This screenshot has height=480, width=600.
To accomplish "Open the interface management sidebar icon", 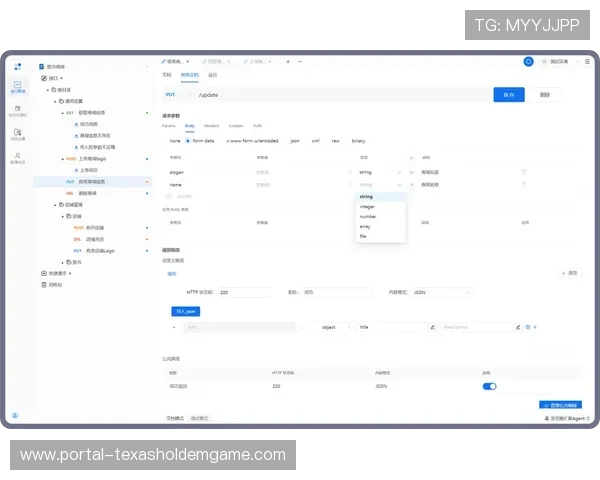I will pyautogui.click(x=17, y=87).
